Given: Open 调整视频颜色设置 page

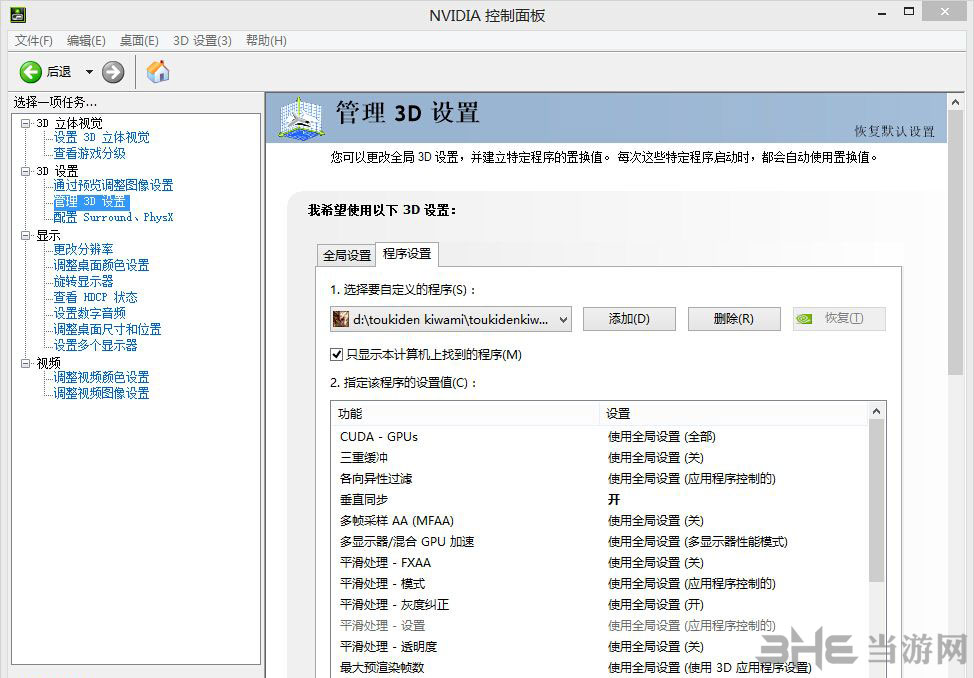Looking at the screenshot, I should point(101,377).
